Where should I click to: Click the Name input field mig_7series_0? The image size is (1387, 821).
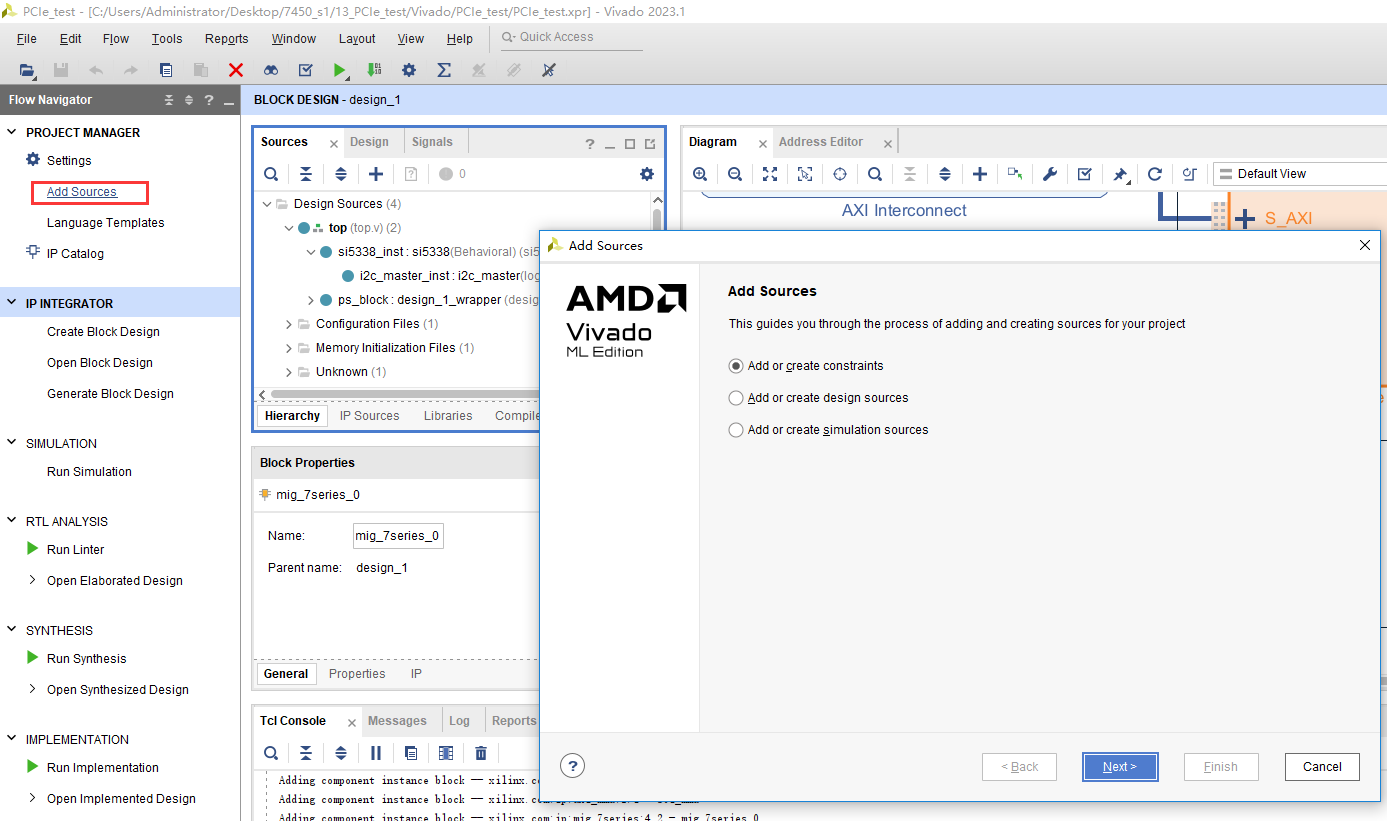pos(398,536)
